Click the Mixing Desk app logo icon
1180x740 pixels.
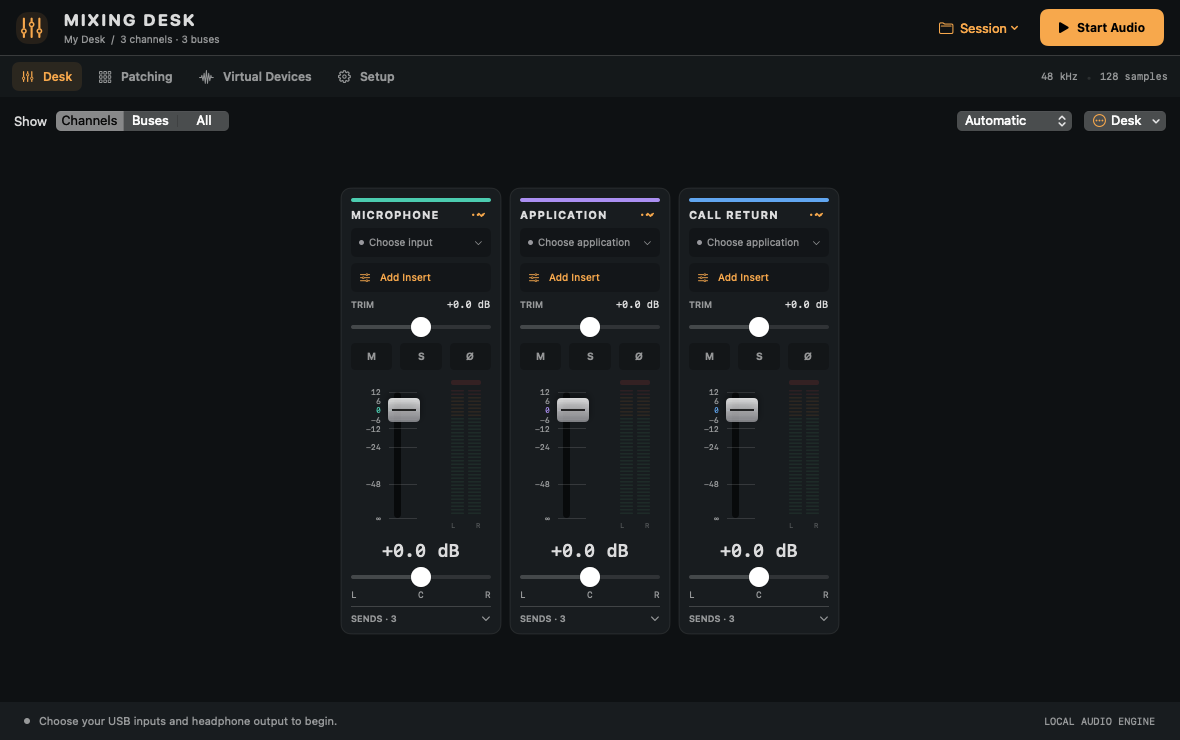click(x=32, y=28)
